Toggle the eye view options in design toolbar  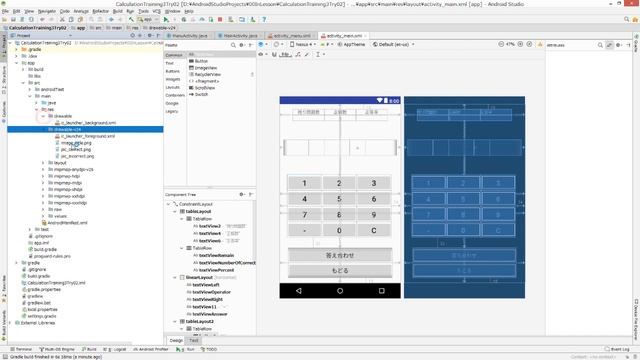pos(262,54)
